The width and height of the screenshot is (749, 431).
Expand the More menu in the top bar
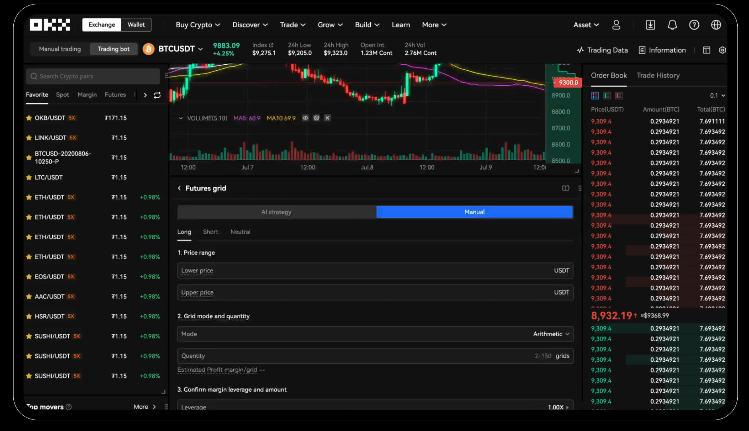(x=434, y=25)
